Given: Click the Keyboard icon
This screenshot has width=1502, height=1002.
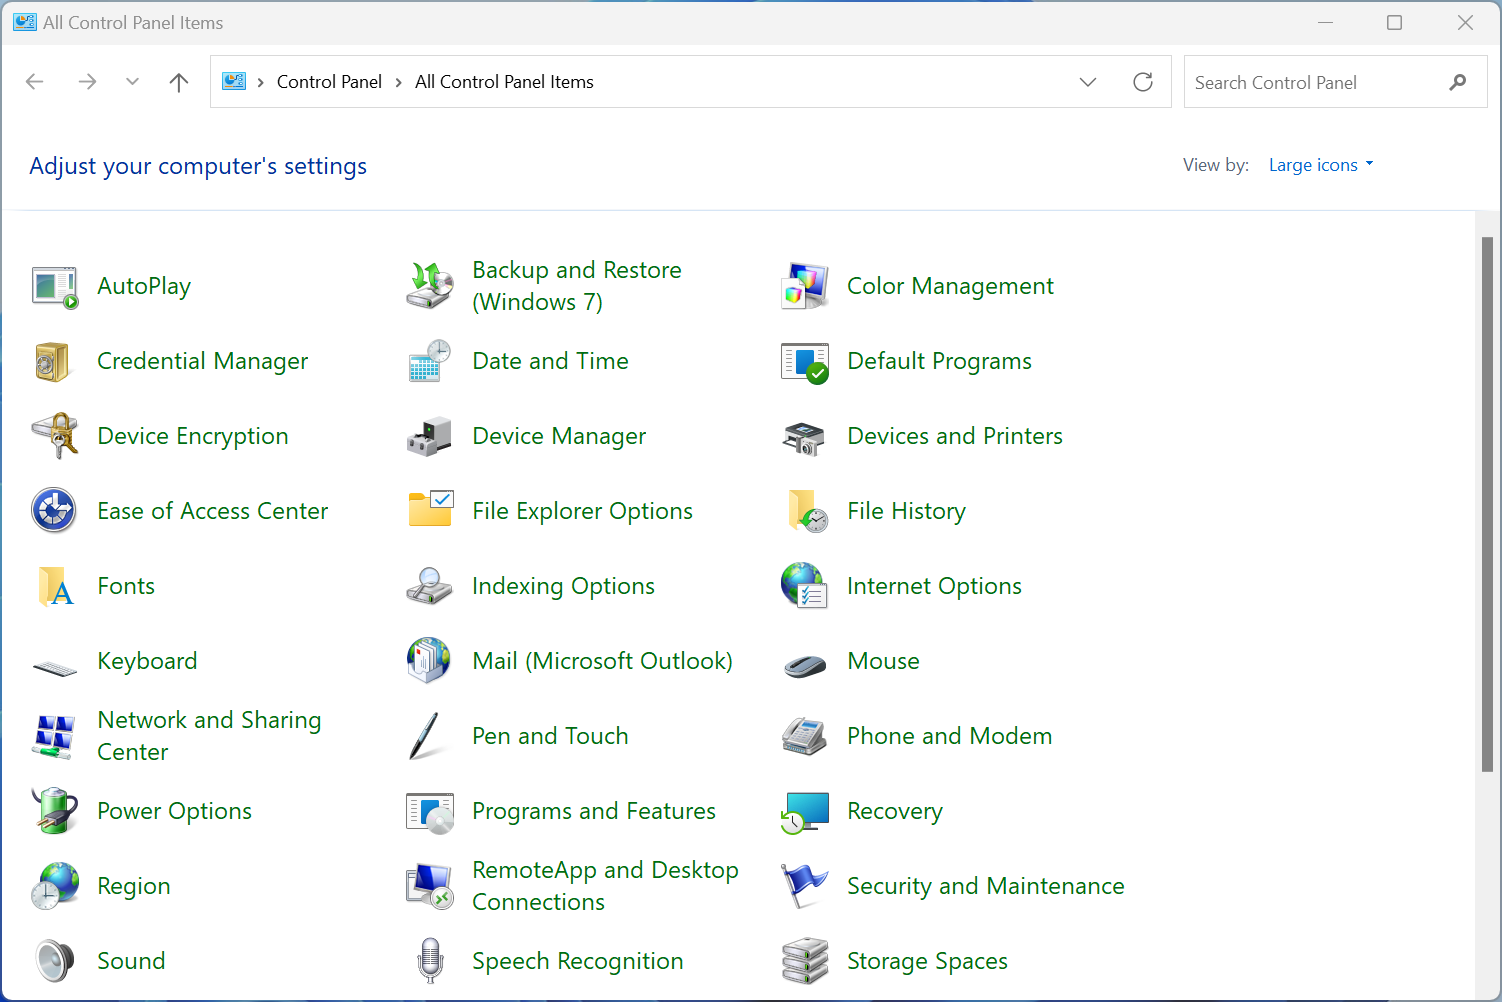Looking at the screenshot, I should [x=55, y=667].
